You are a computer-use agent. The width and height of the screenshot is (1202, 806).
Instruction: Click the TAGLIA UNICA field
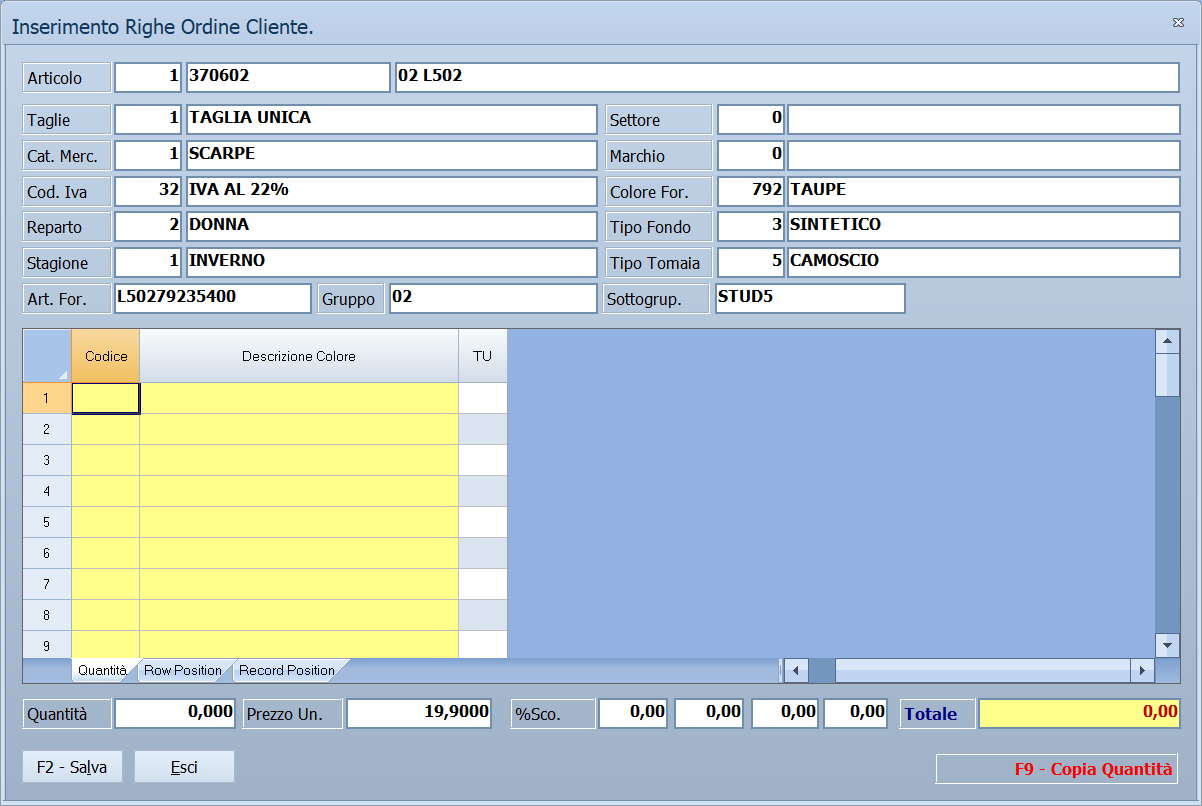tap(392, 119)
